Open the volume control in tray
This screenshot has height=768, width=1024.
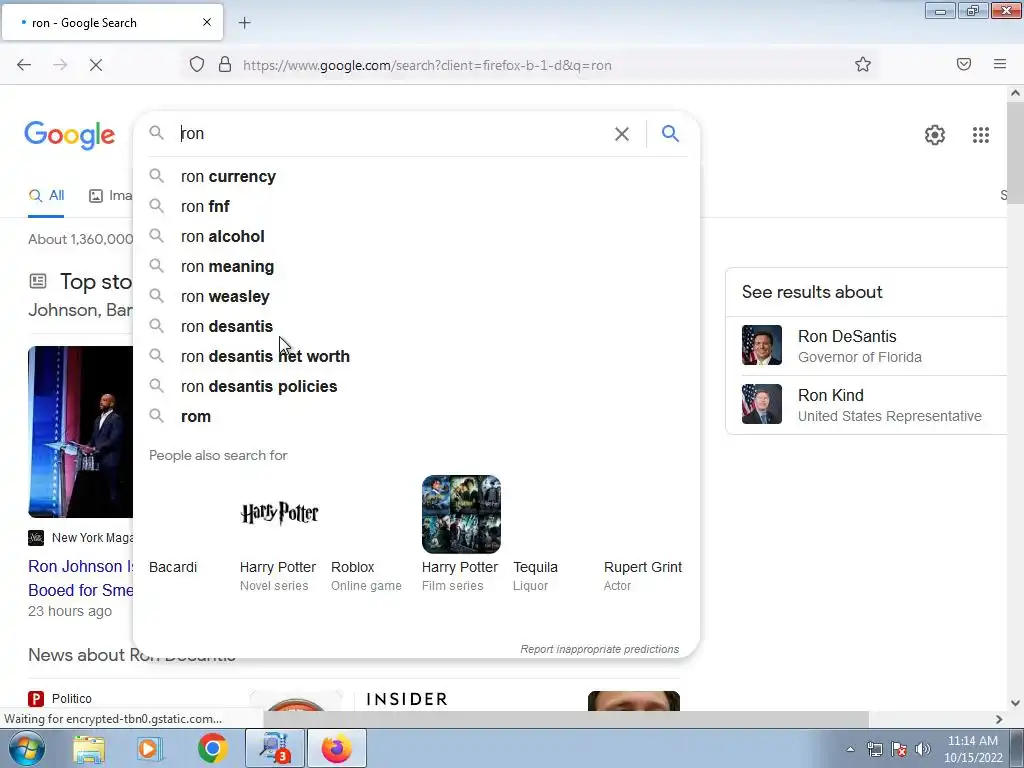pos(923,749)
